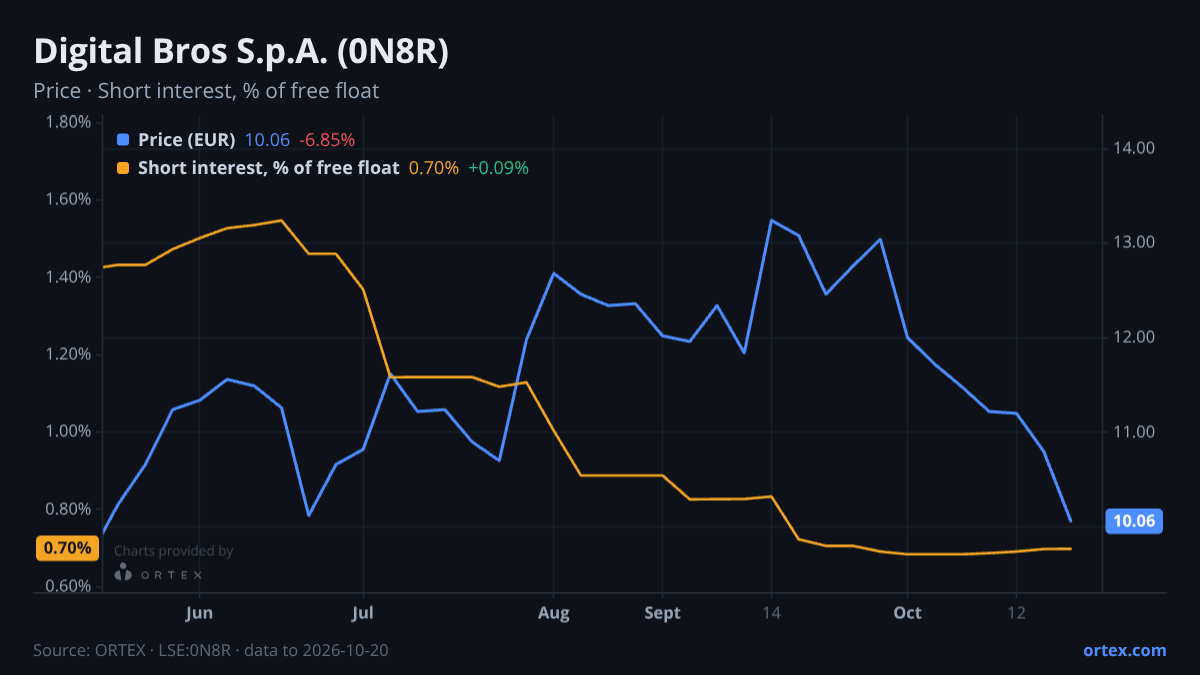Click the 0.60% left axis label
1200x675 pixels.
tap(68, 587)
